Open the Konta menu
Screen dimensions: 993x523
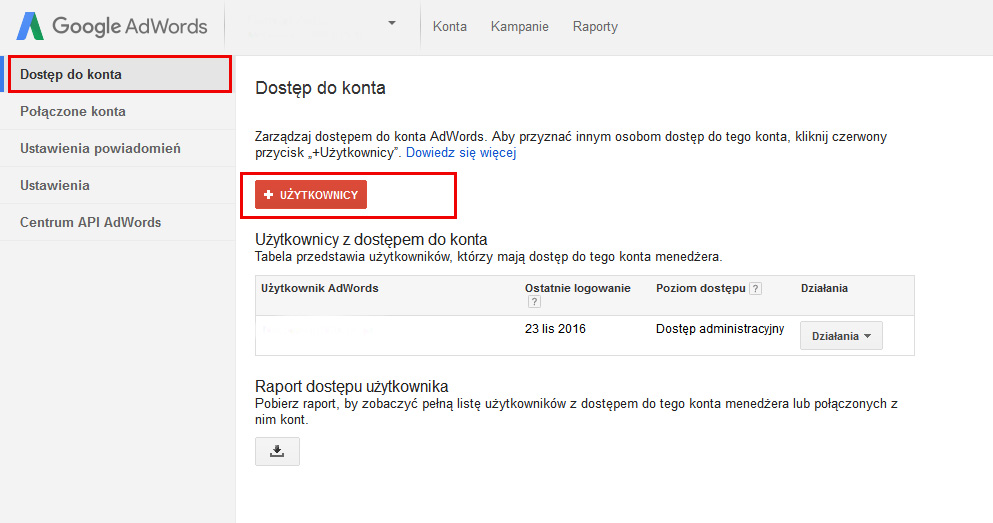[450, 27]
